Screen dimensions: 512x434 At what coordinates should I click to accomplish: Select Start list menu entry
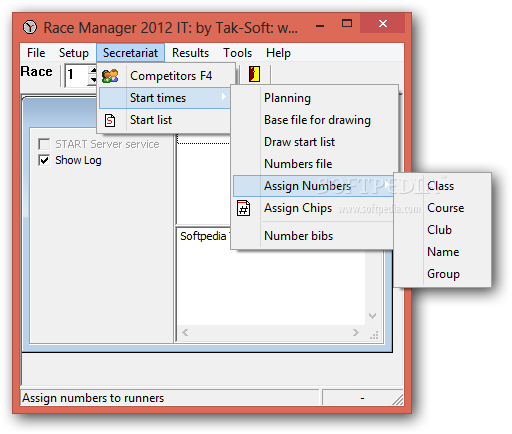(165, 120)
